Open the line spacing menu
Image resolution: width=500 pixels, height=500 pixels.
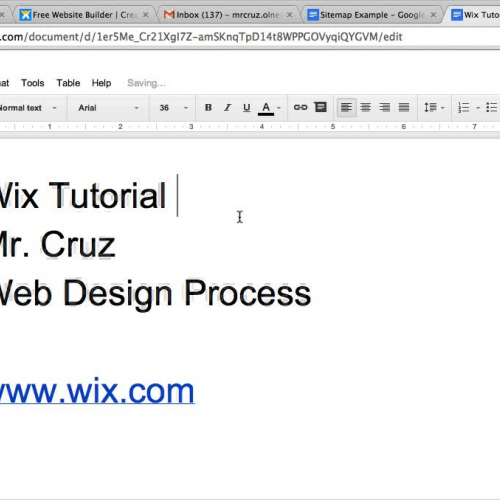tap(434, 107)
